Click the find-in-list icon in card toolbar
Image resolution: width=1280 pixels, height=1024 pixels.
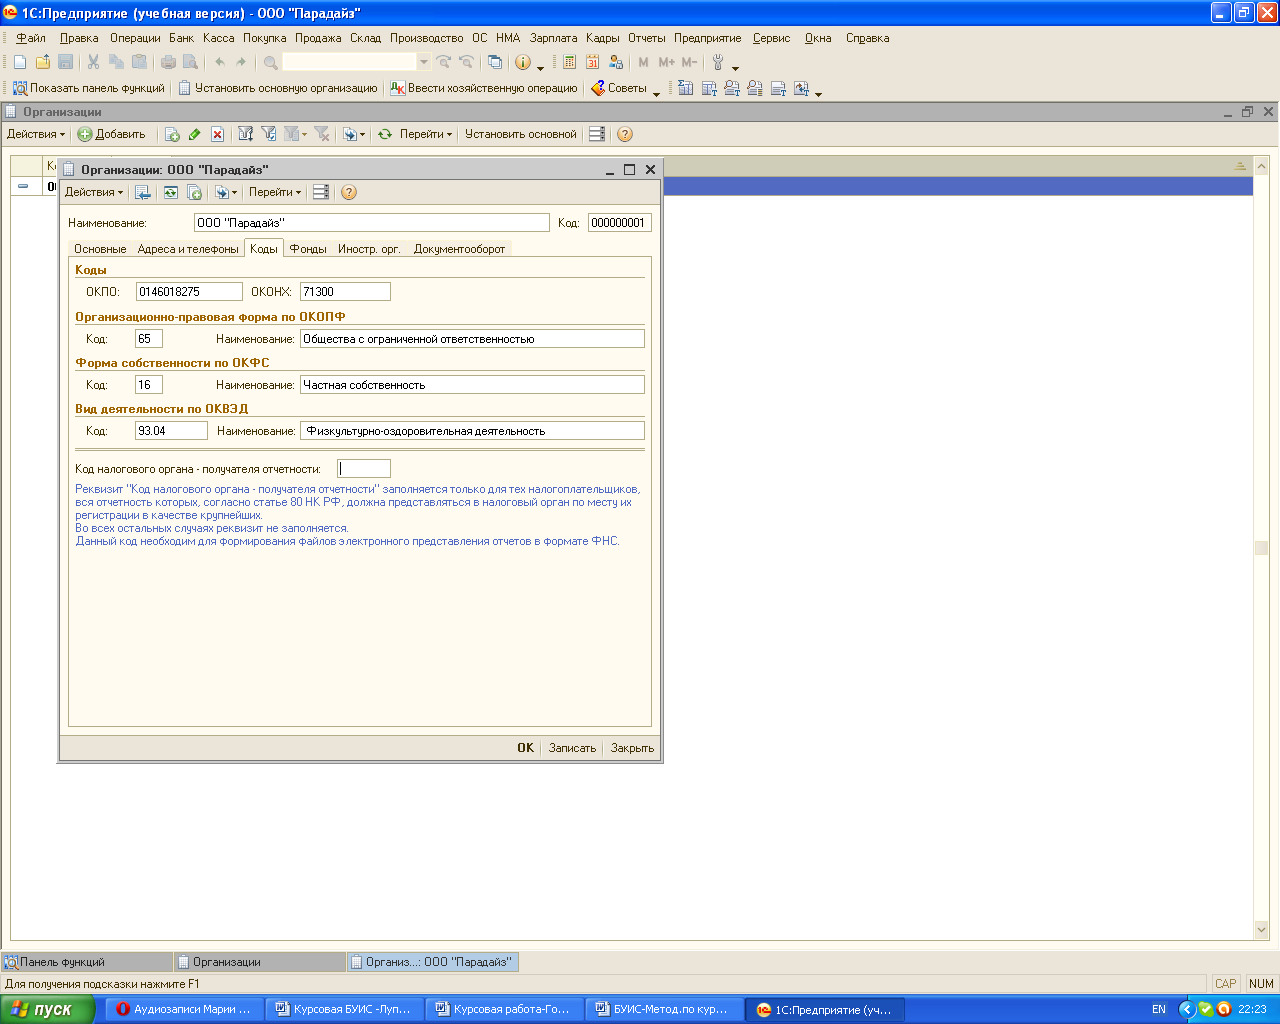[143, 192]
